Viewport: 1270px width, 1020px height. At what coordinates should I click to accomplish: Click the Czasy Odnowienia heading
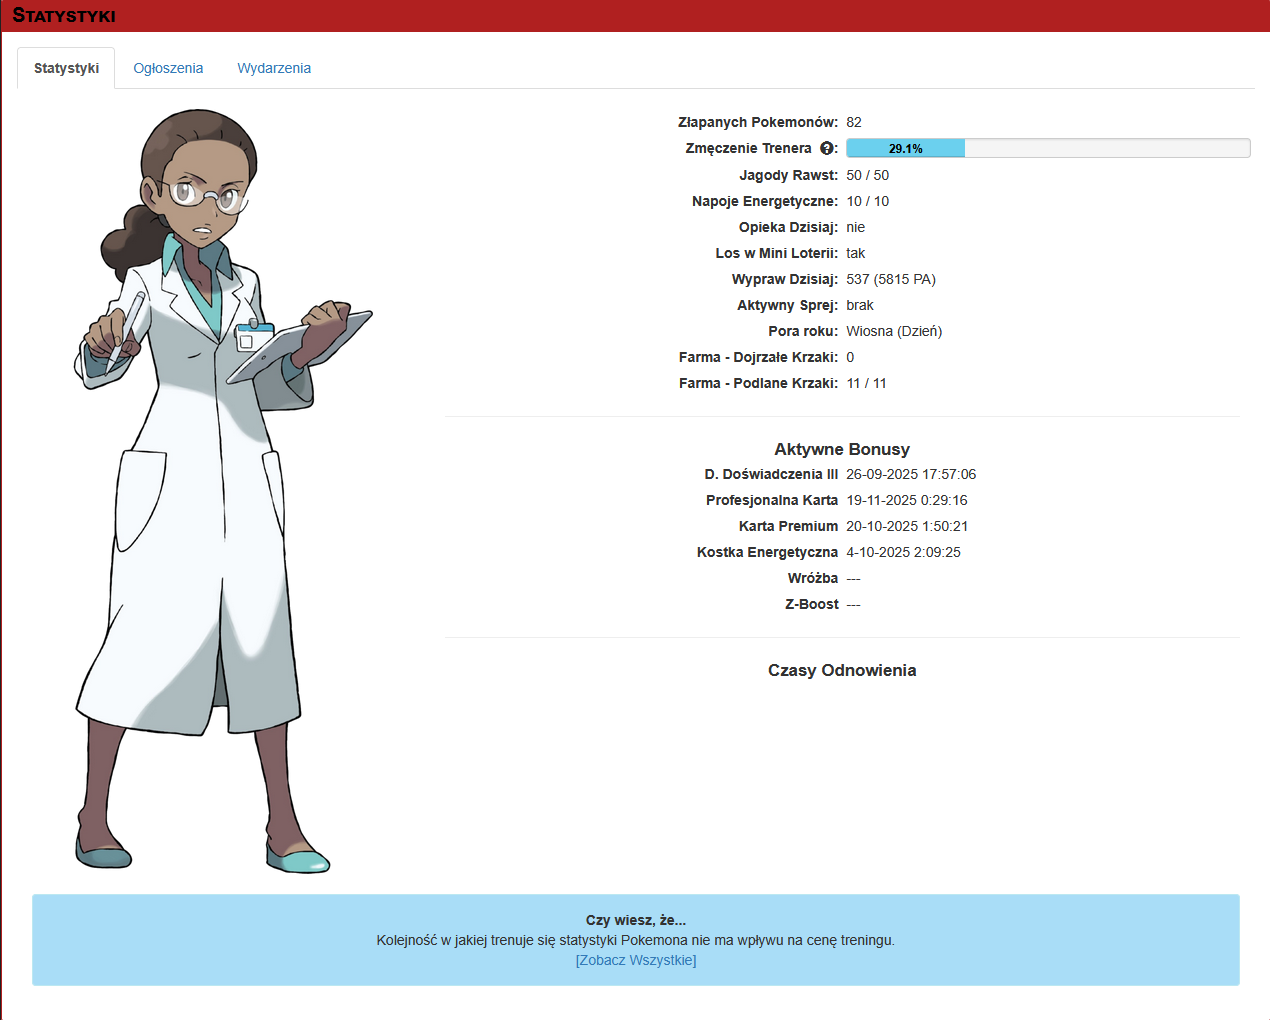842,670
